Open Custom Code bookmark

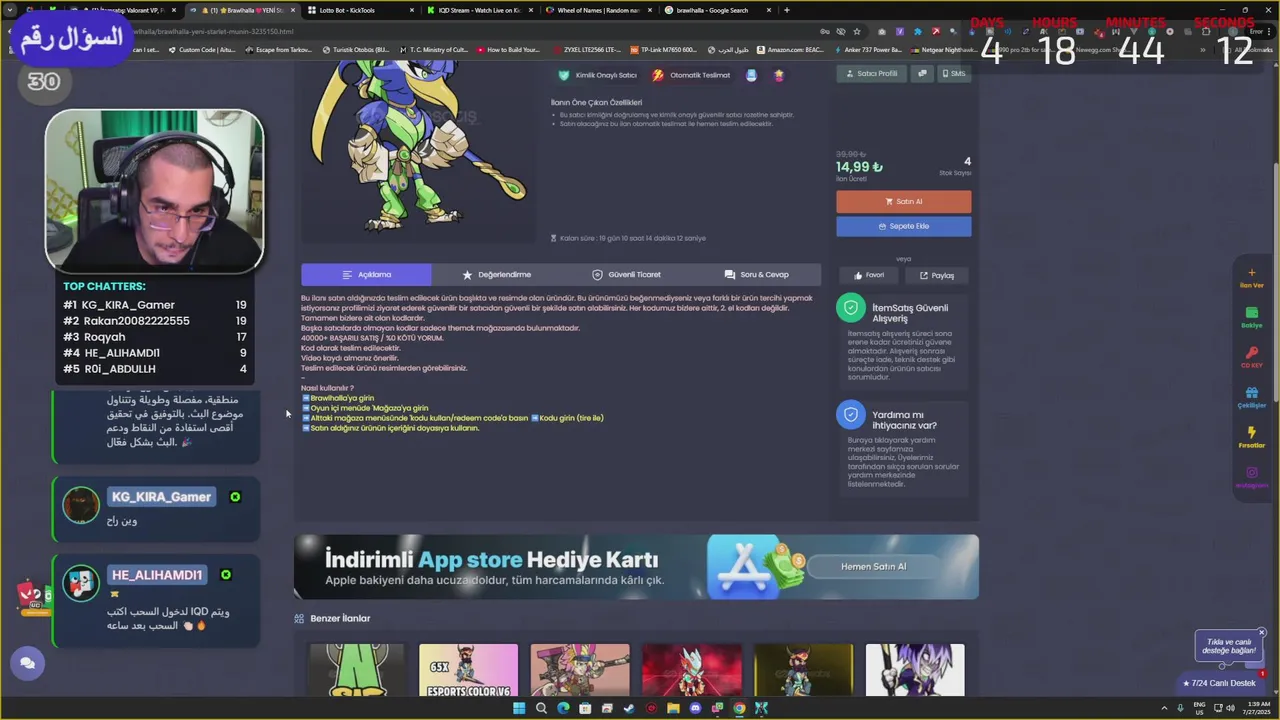point(202,49)
